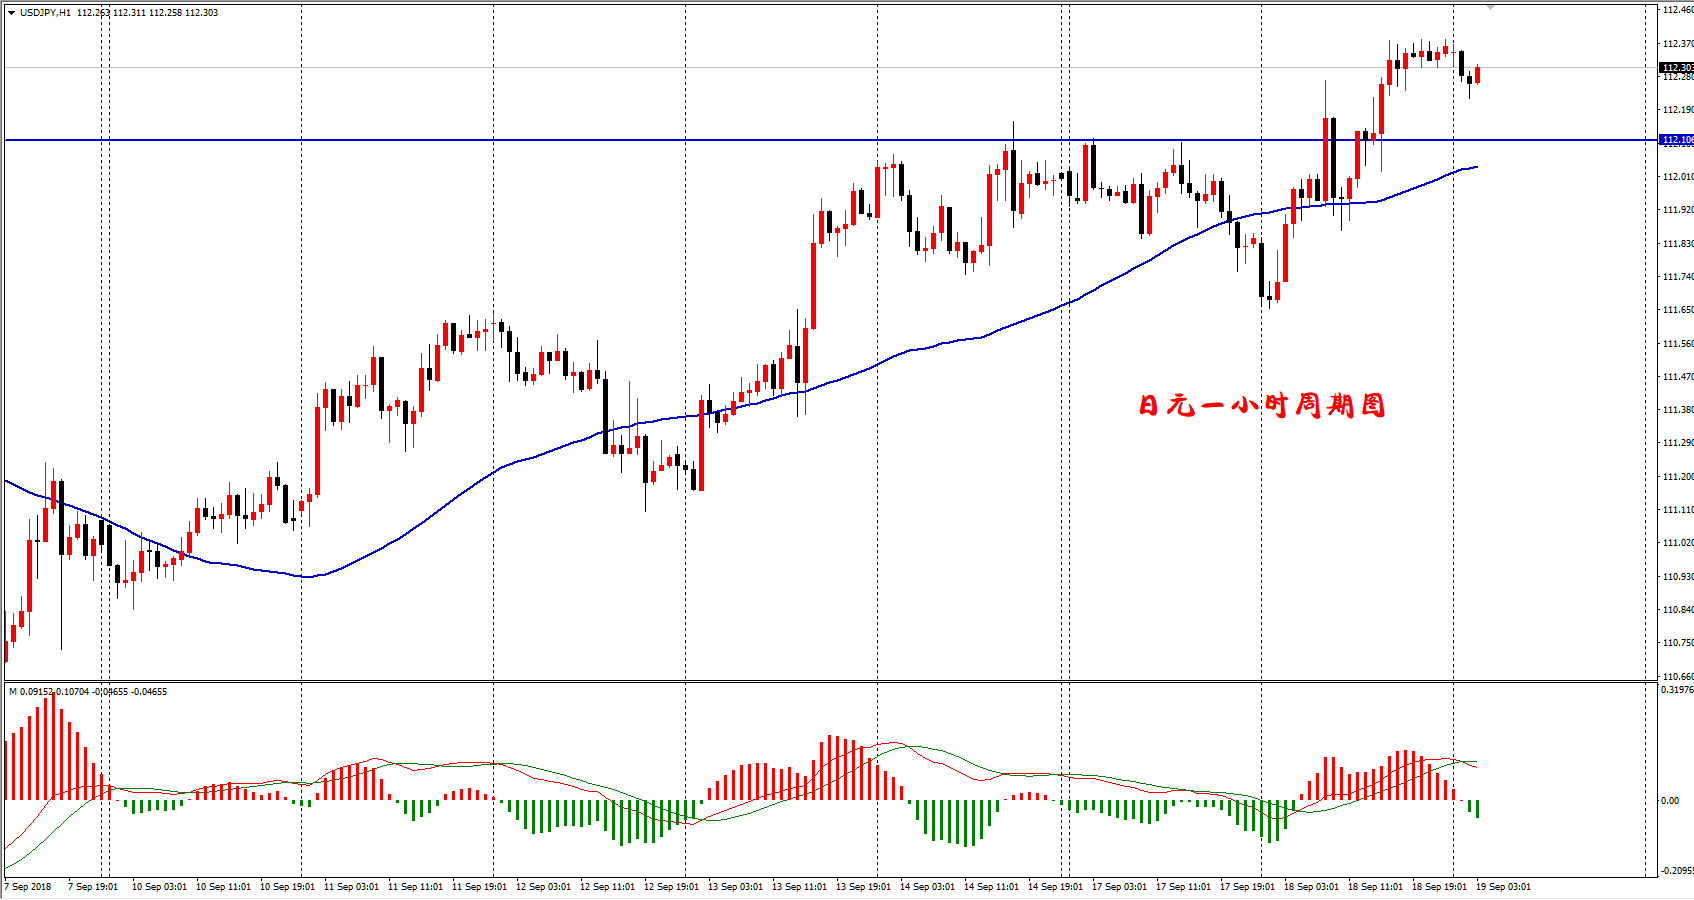Image resolution: width=1694 pixels, height=900 pixels.
Task: Click the 14 Sep 19:01 time label
Action: click(x=1055, y=887)
